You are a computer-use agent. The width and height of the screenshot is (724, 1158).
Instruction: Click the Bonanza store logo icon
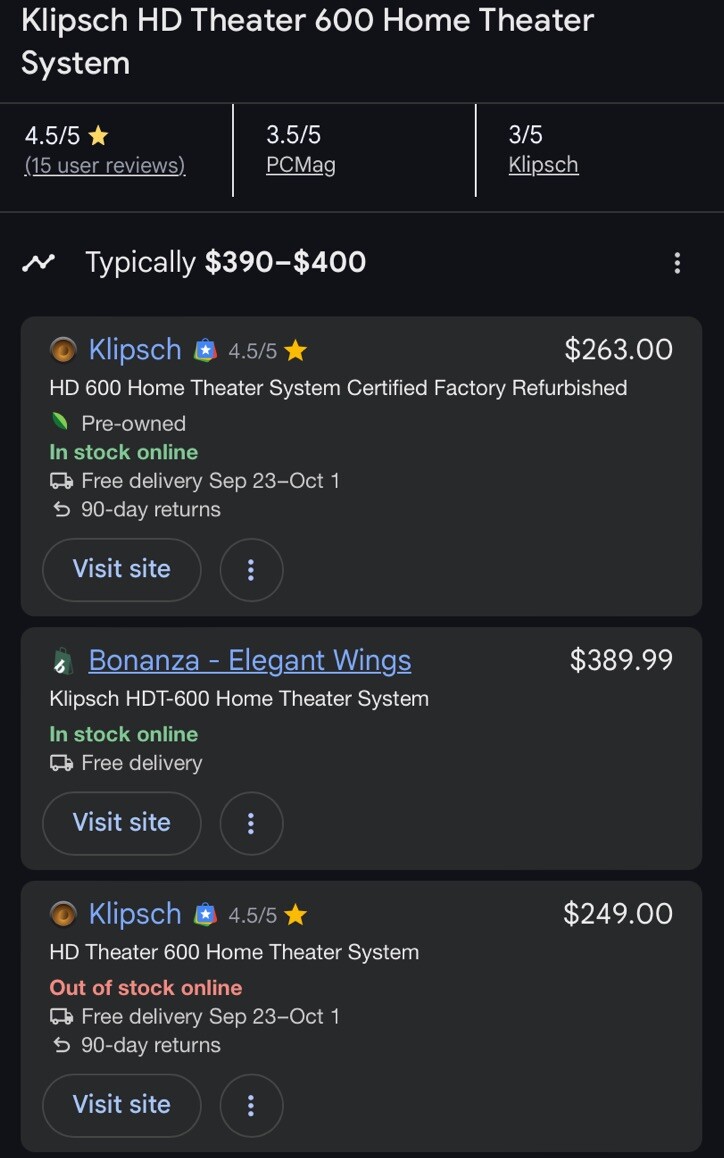(x=62, y=661)
